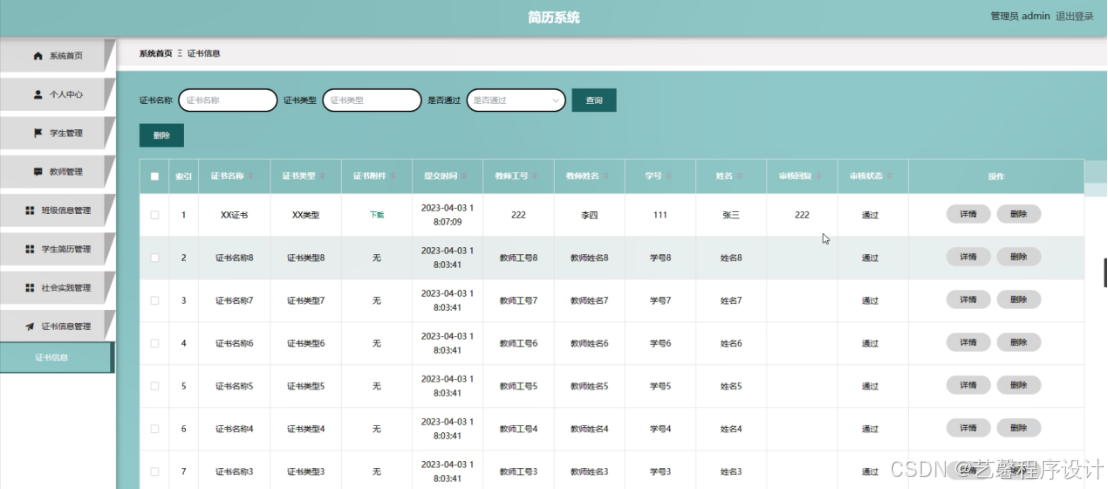Open 详情 for 证书名称5 row
1108x489 pixels.
coord(968,385)
